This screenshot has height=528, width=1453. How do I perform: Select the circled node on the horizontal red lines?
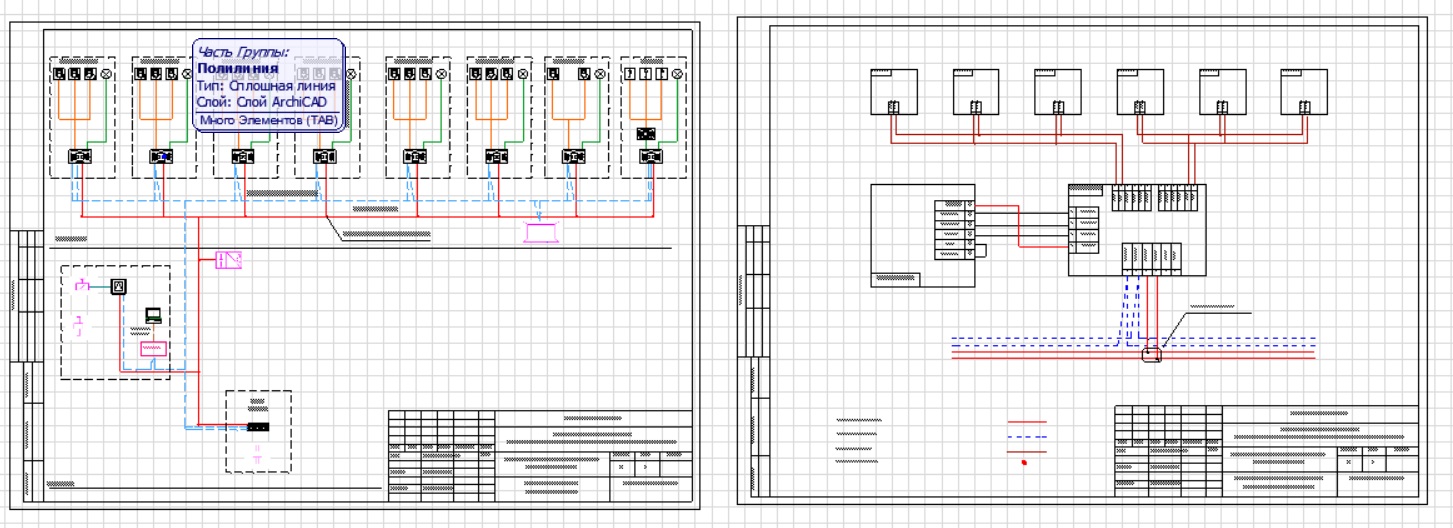pyautogui.click(x=1152, y=354)
